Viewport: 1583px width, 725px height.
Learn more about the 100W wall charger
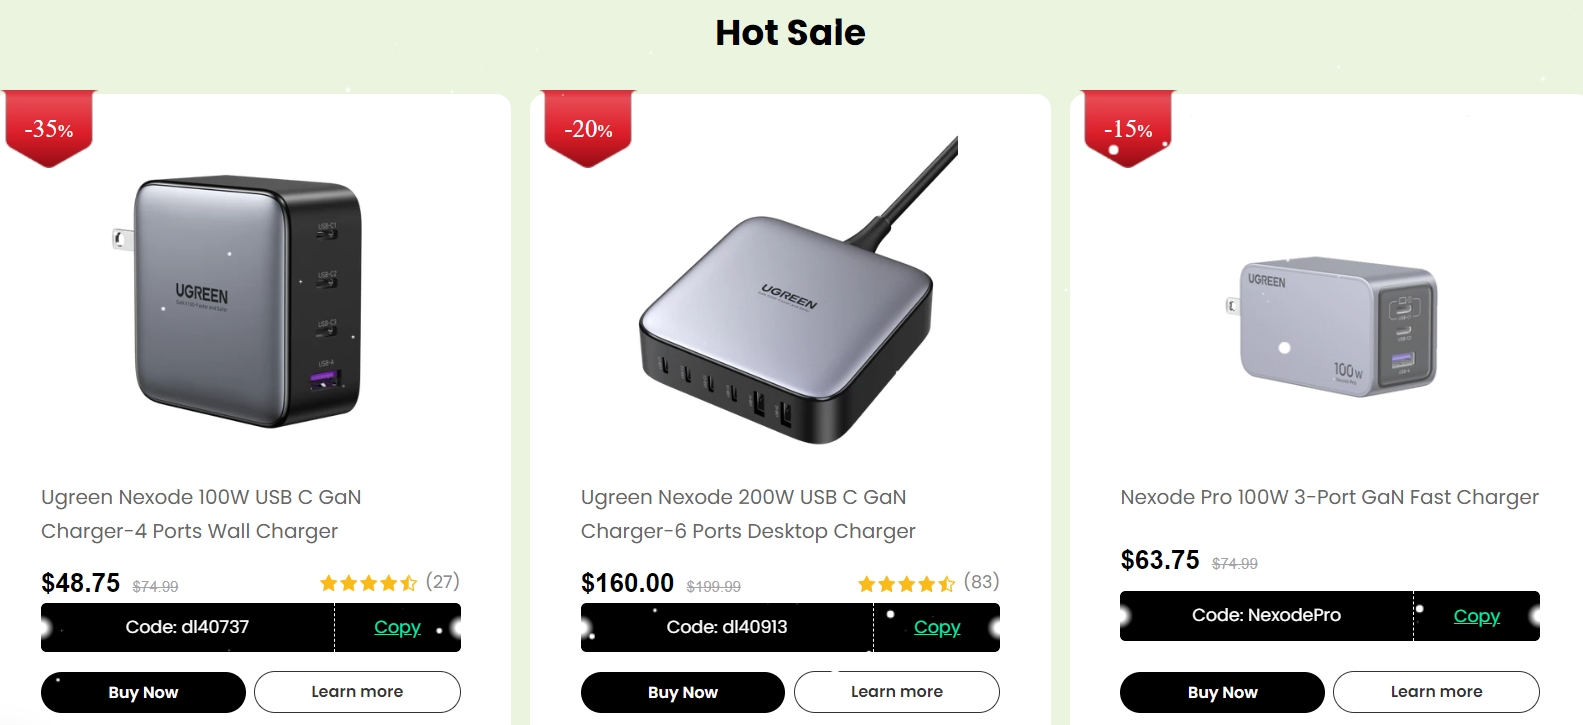tap(357, 692)
